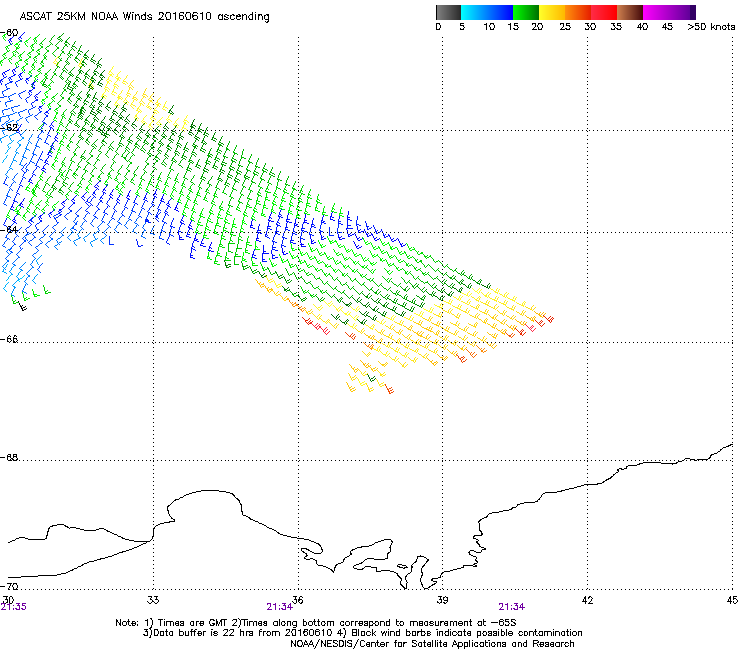Click the -64 latitude axis label

click(x=9, y=230)
